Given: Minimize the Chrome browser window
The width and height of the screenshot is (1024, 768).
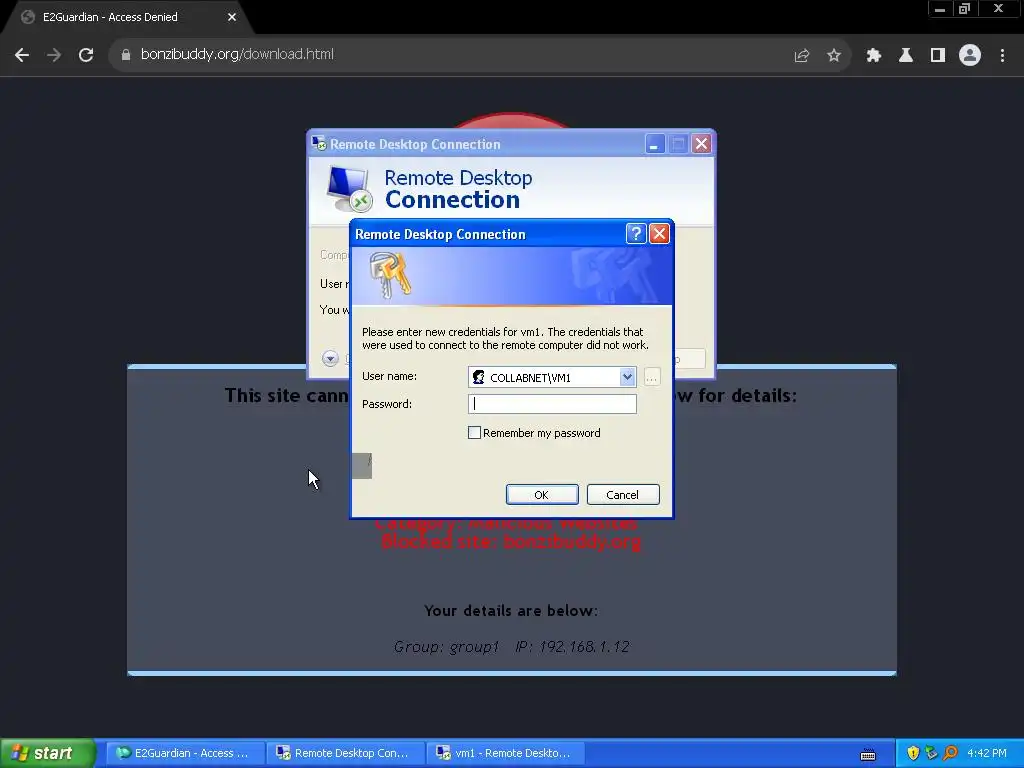Looking at the screenshot, I should (x=940, y=9).
